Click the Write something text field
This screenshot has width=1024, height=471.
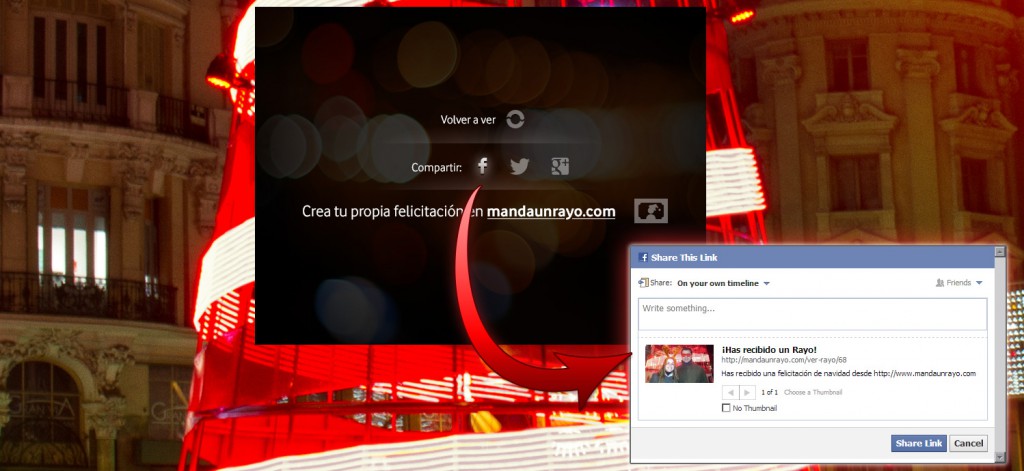point(812,314)
